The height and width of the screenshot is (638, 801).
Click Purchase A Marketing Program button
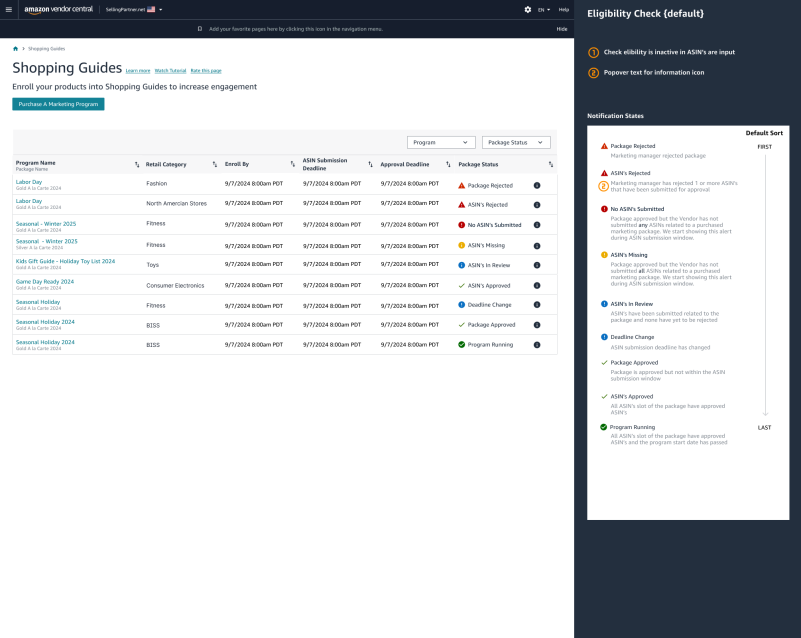(58, 104)
